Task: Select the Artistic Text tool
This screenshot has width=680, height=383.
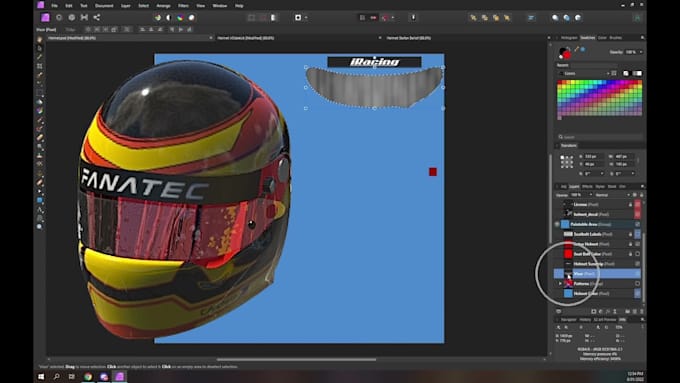Action: pos(39,209)
